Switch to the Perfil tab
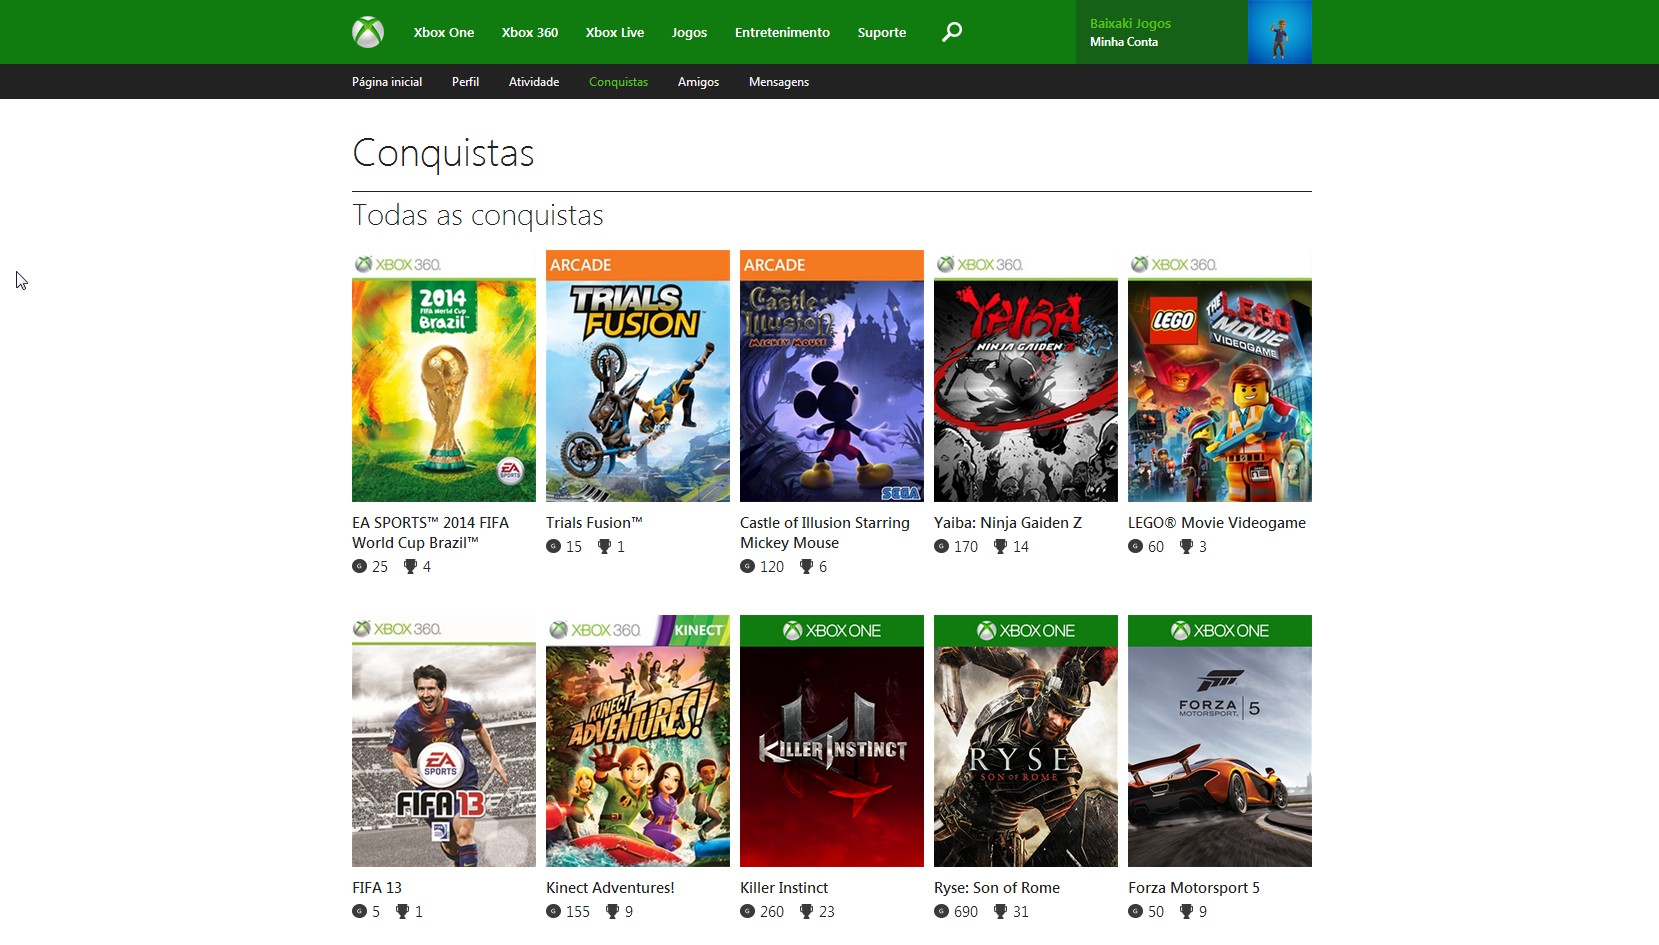 point(465,82)
